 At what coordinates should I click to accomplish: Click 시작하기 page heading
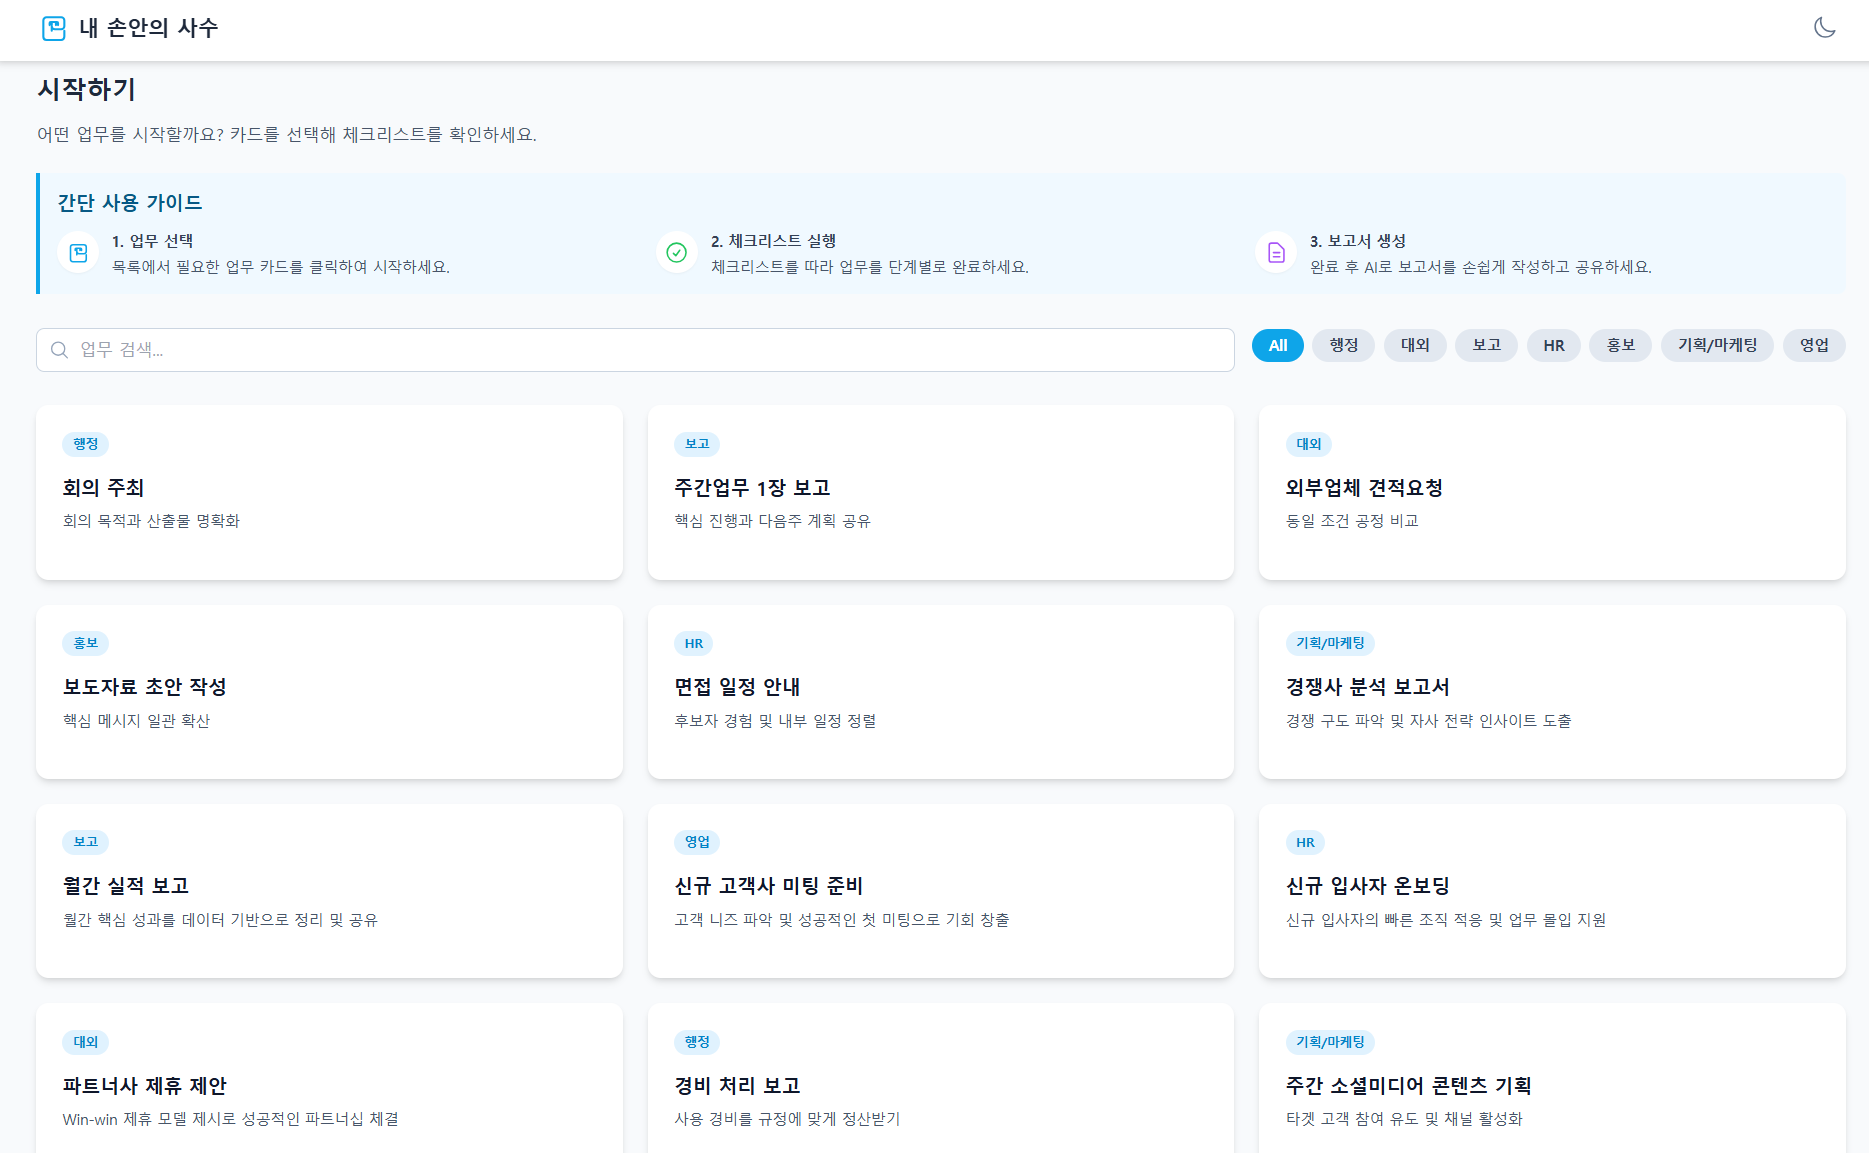click(x=86, y=89)
